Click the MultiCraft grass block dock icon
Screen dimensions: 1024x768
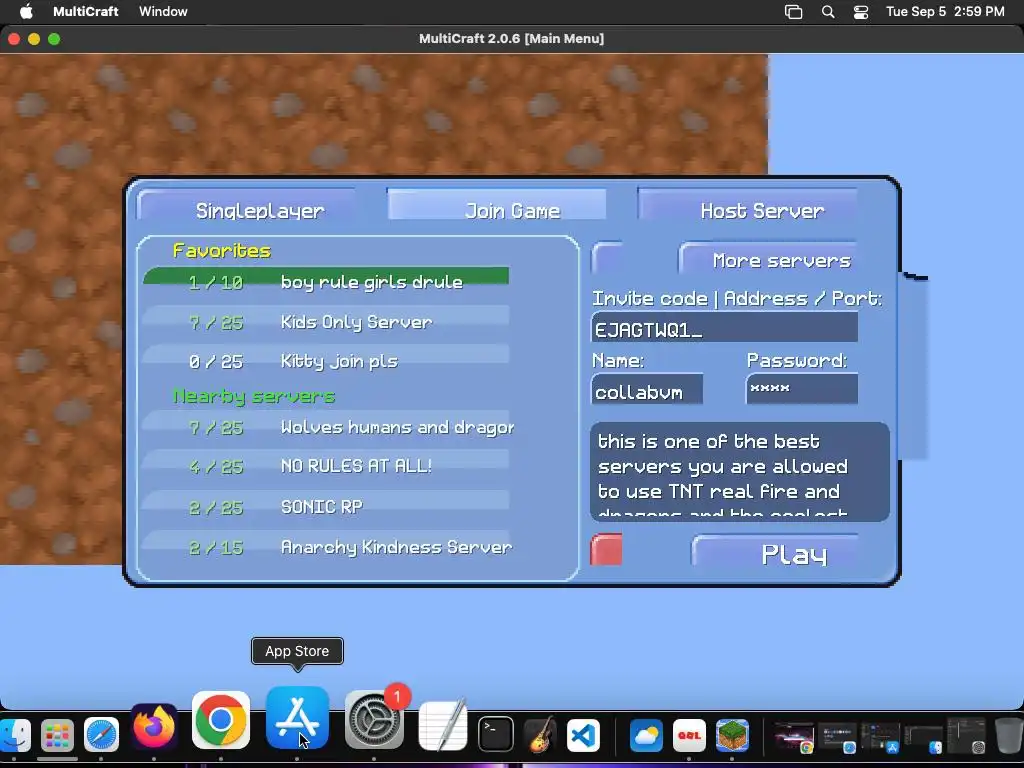(x=732, y=735)
